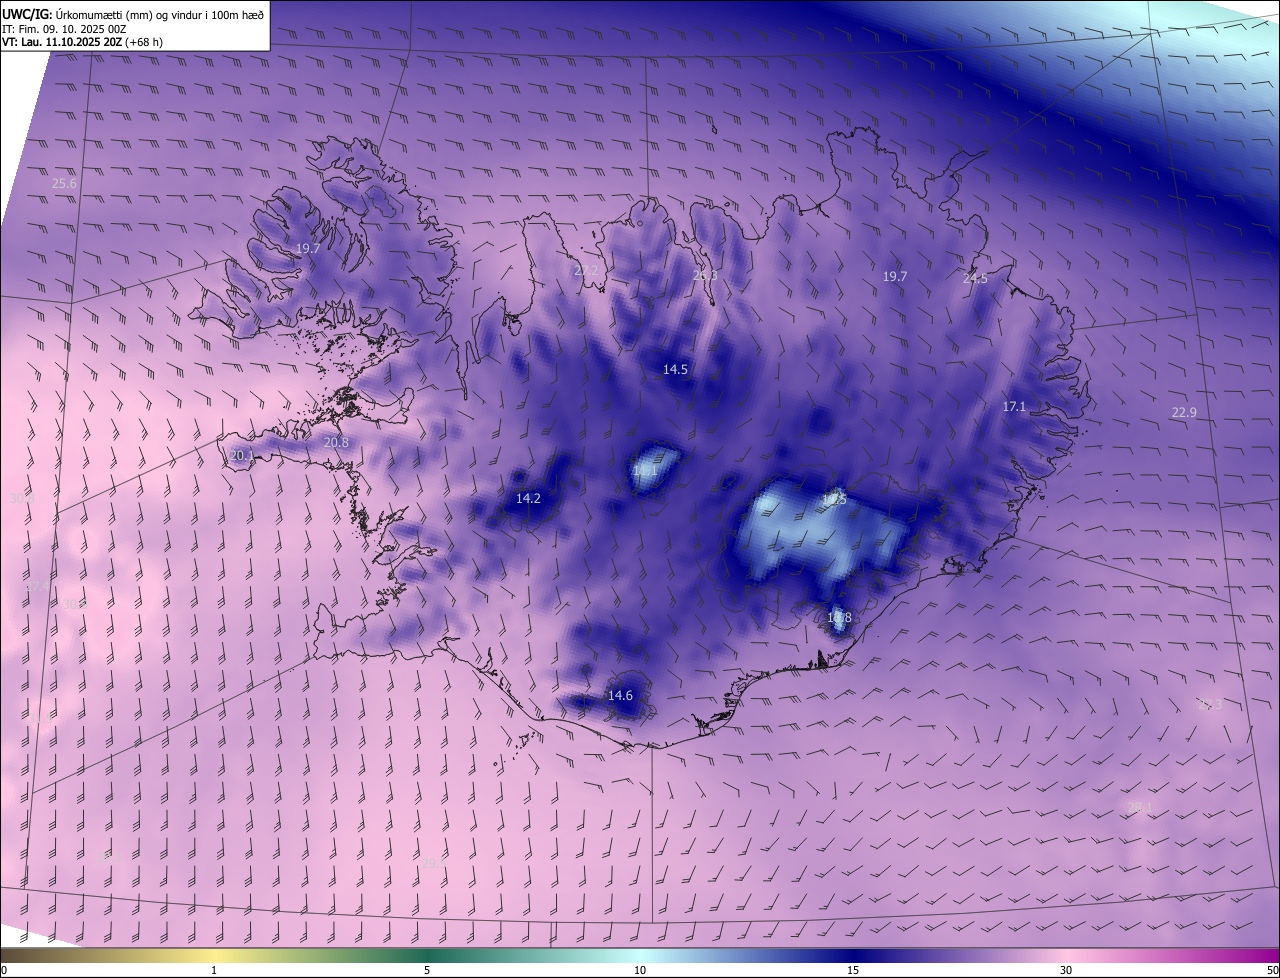Screen dimensions: 1280x978
Task: Click the 25.6 value over the northwest sea
Action: click(64, 184)
